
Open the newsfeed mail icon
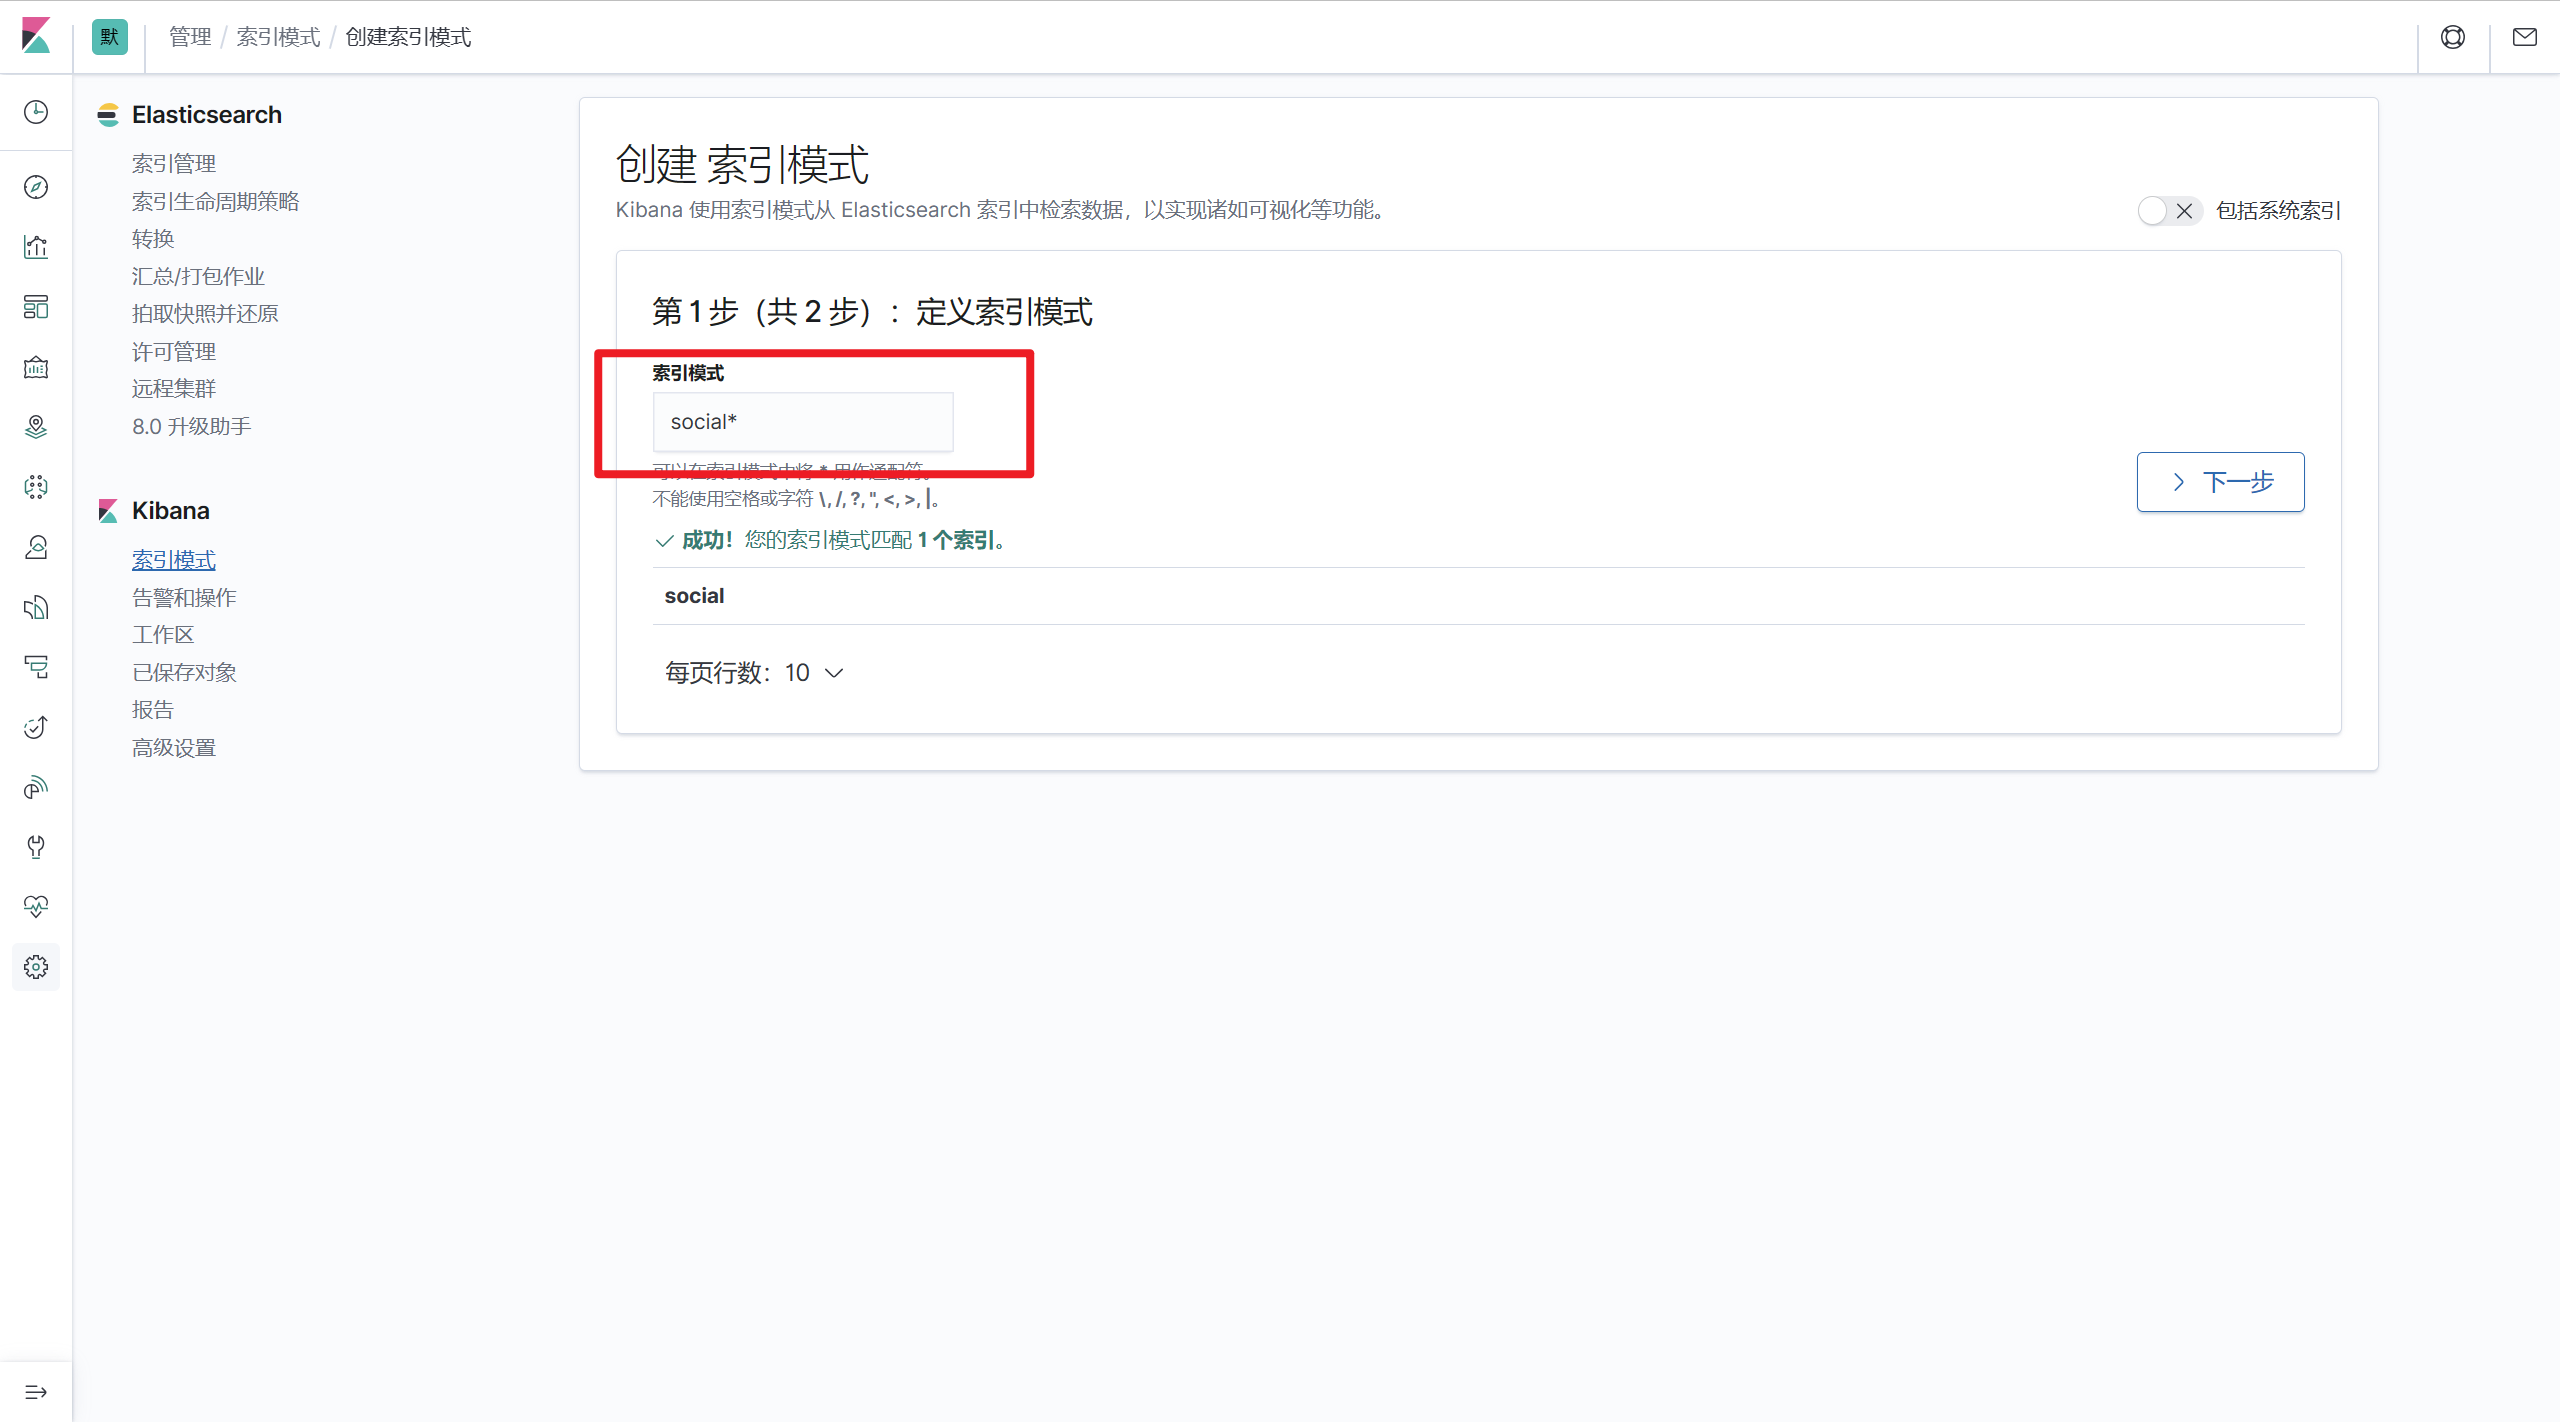pyautogui.click(x=2524, y=37)
